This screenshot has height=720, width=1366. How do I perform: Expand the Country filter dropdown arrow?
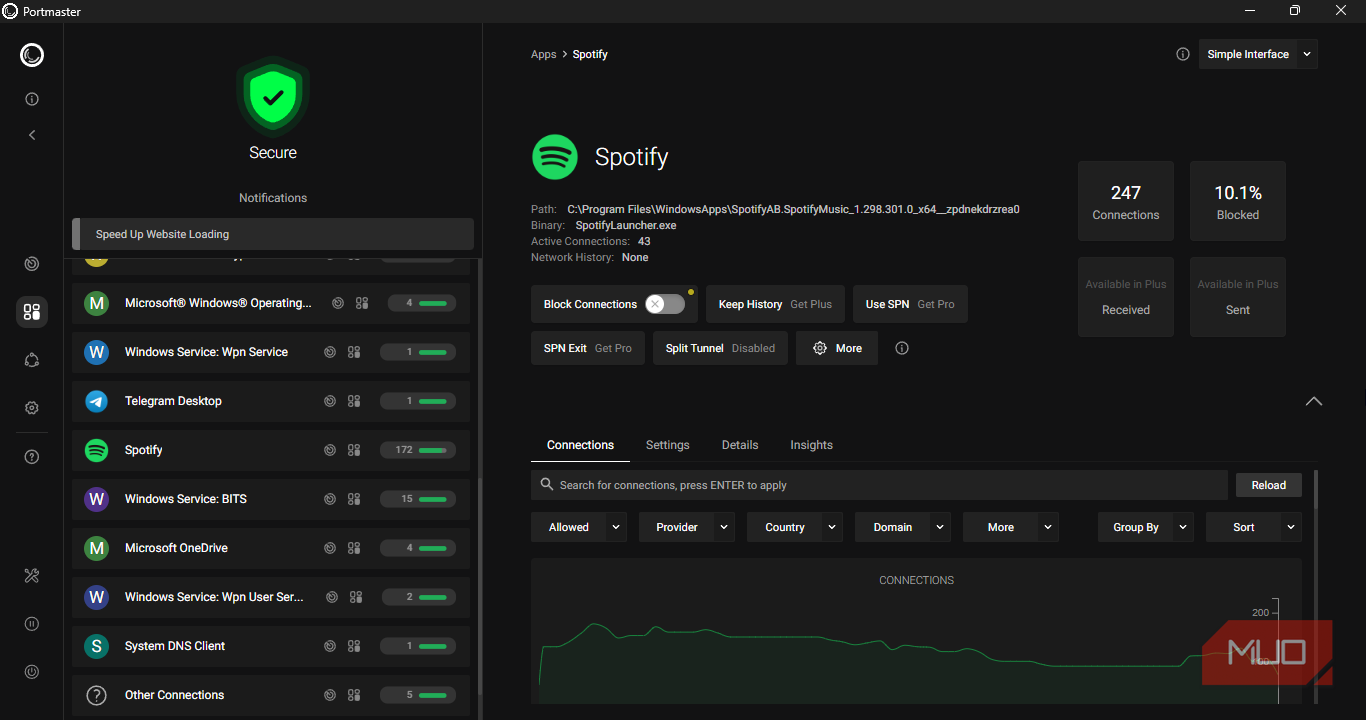pyautogui.click(x=832, y=527)
